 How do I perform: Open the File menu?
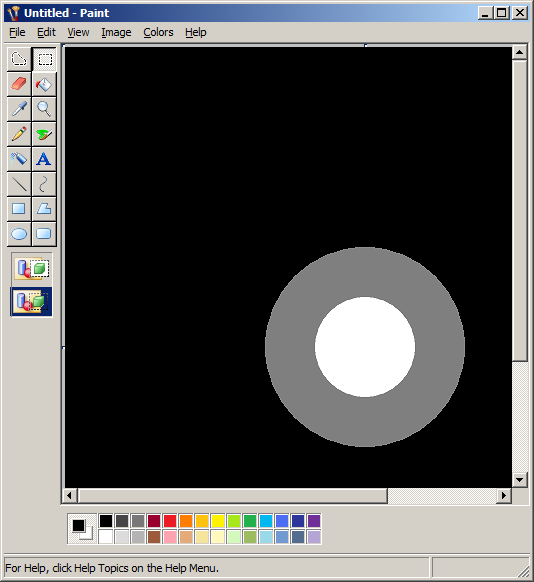coord(17,32)
